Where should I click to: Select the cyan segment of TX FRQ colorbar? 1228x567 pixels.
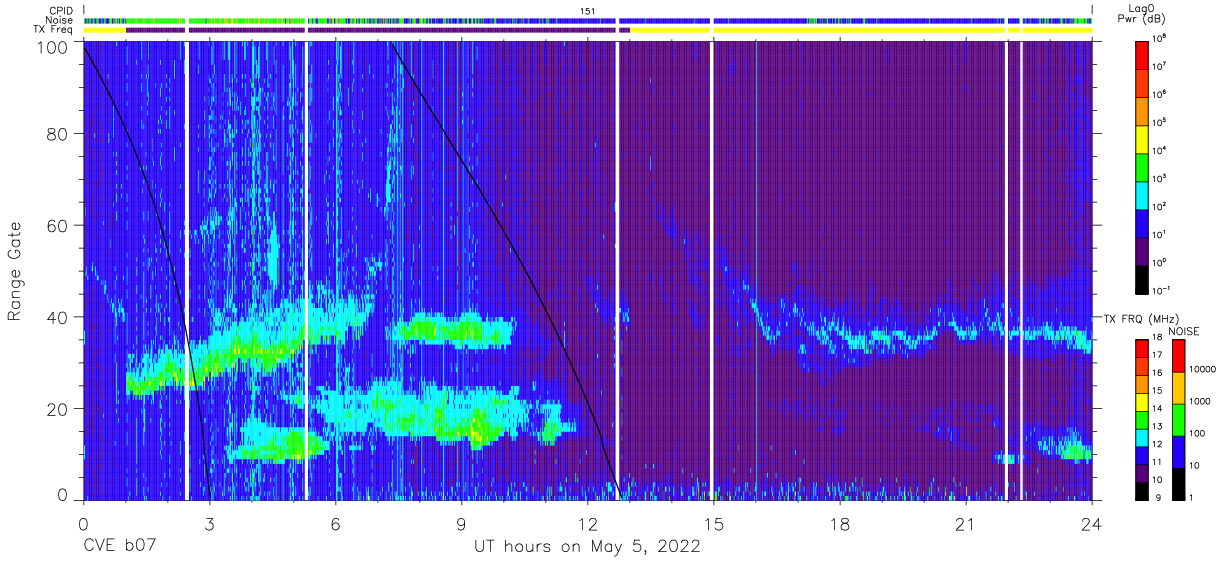pos(1143,436)
